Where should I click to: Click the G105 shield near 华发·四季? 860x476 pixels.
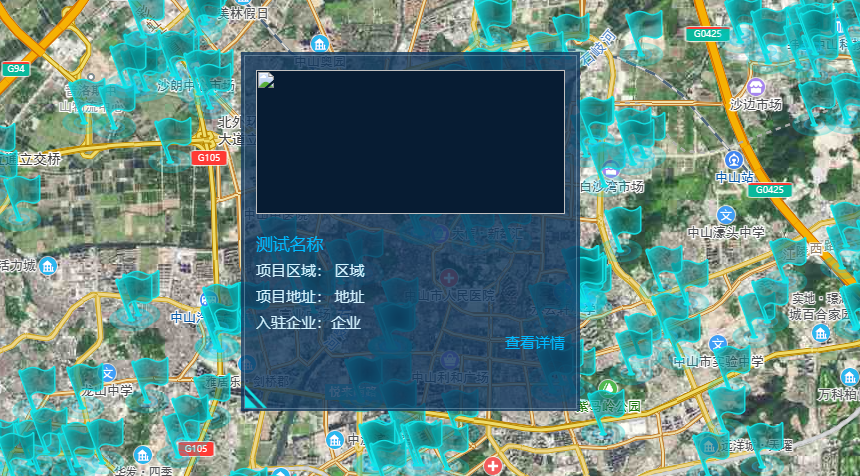[195, 449]
